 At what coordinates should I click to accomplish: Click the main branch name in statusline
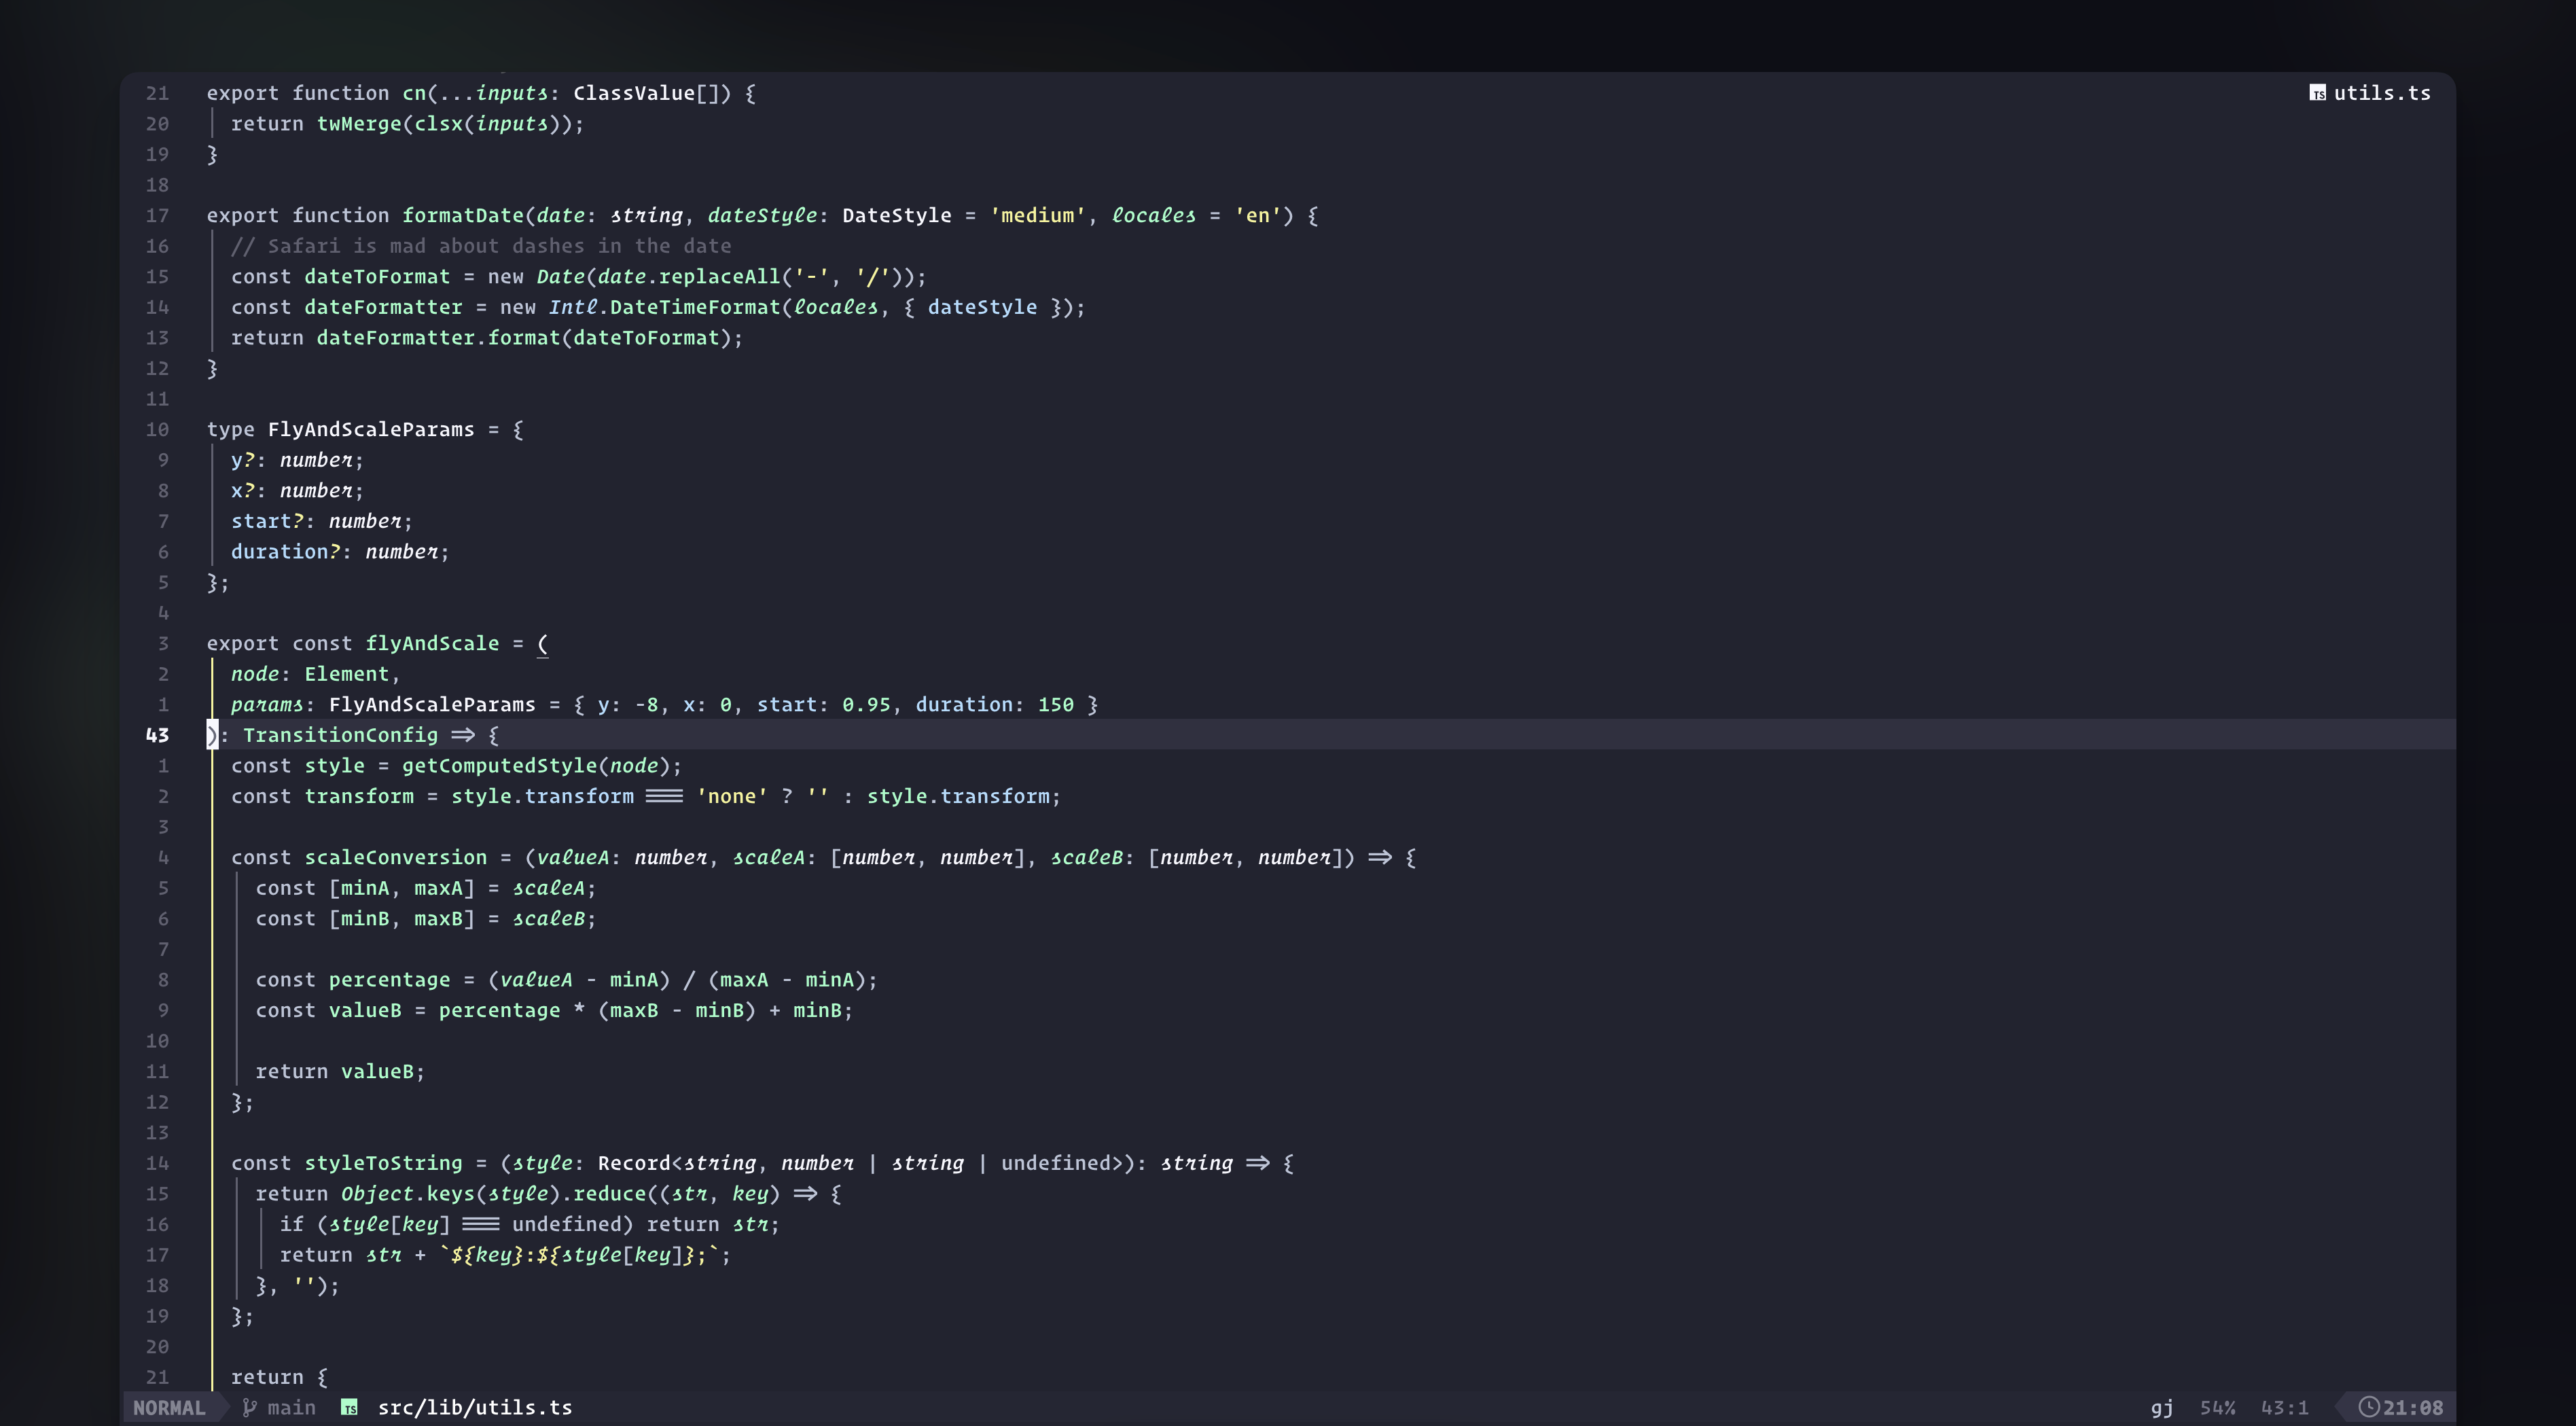click(291, 1407)
